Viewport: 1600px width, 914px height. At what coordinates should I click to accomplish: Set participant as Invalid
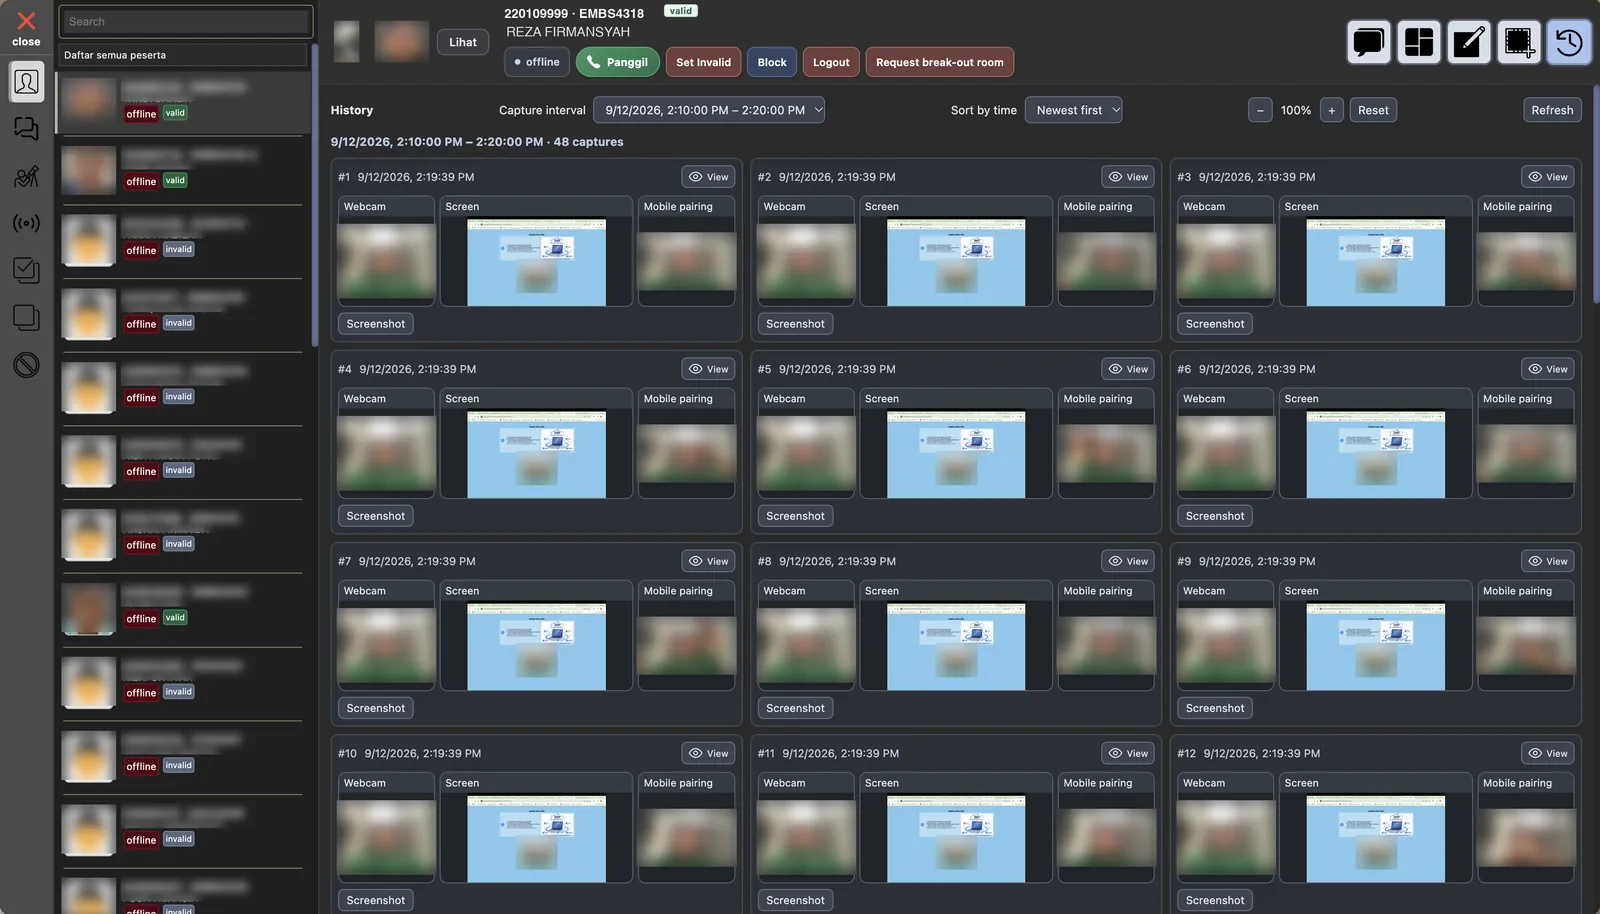[703, 62]
